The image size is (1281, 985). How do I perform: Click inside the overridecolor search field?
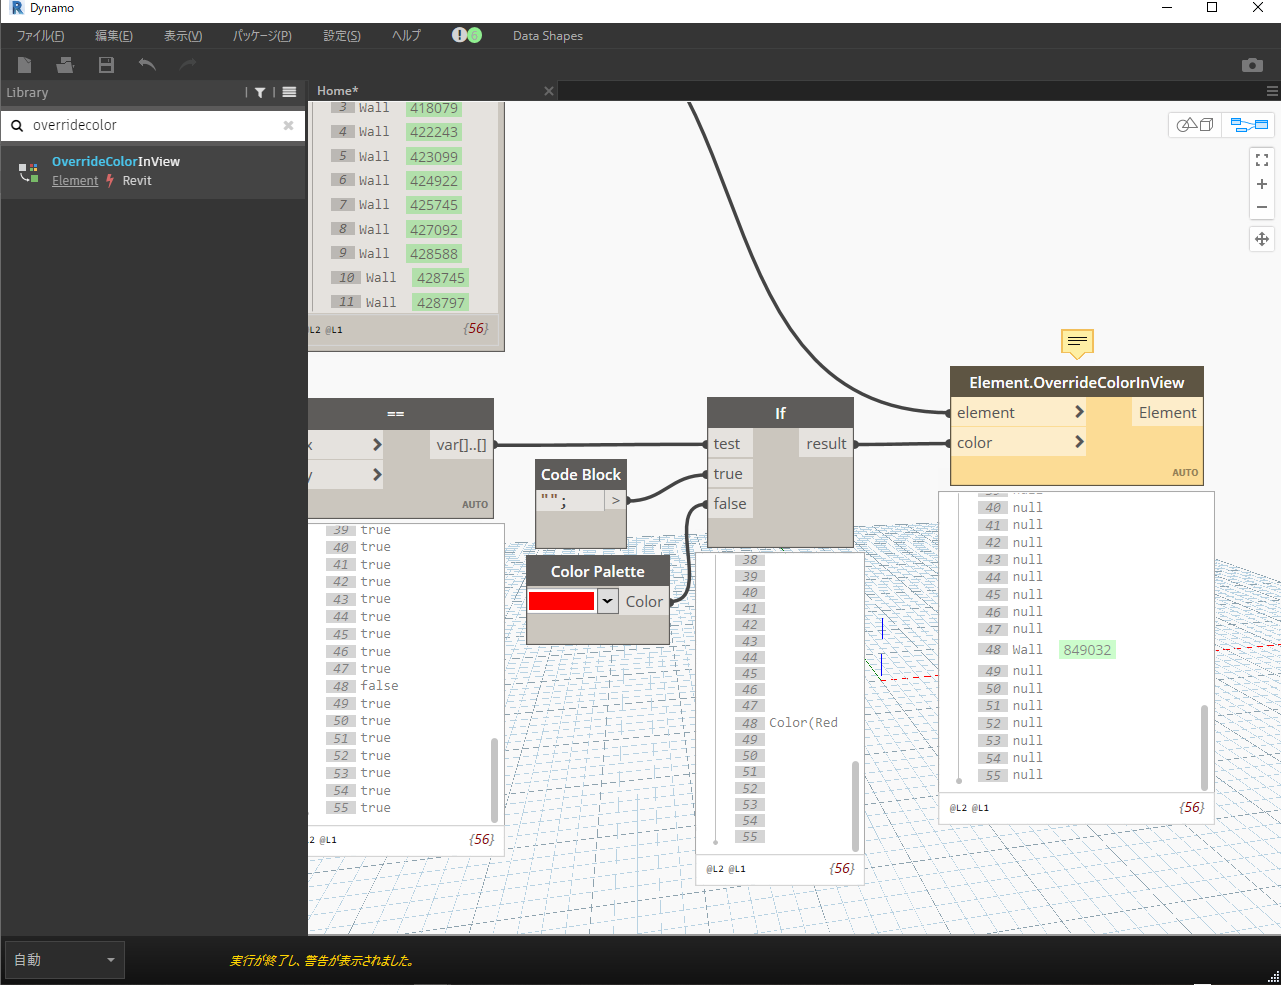pyautogui.click(x=152, y=125)
